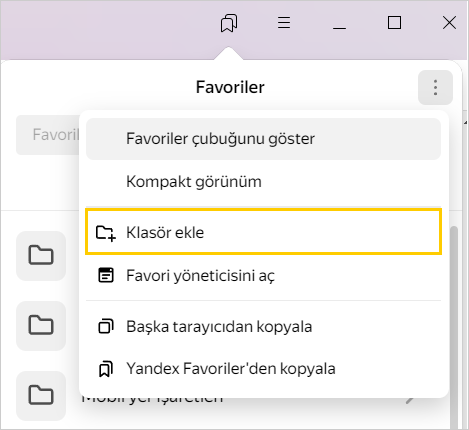Open the three-dot Favoriler options button

click(435, 87)
